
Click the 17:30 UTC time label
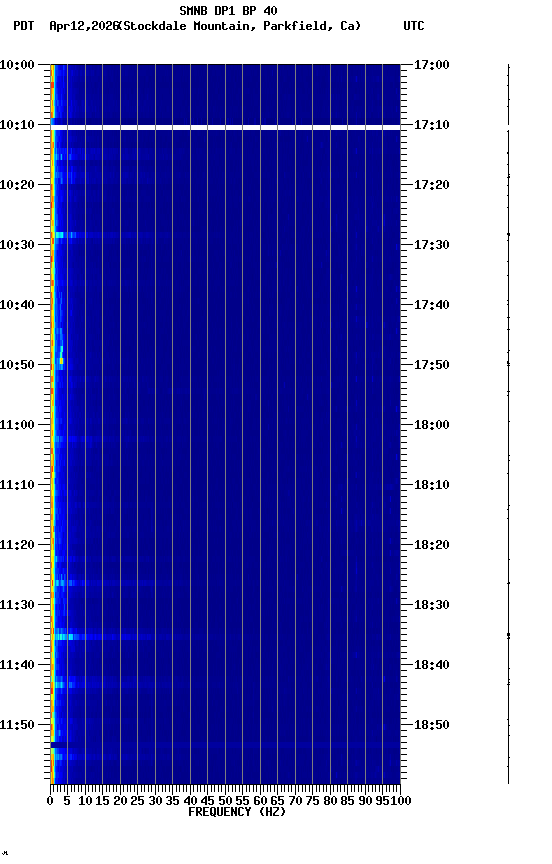431,245
